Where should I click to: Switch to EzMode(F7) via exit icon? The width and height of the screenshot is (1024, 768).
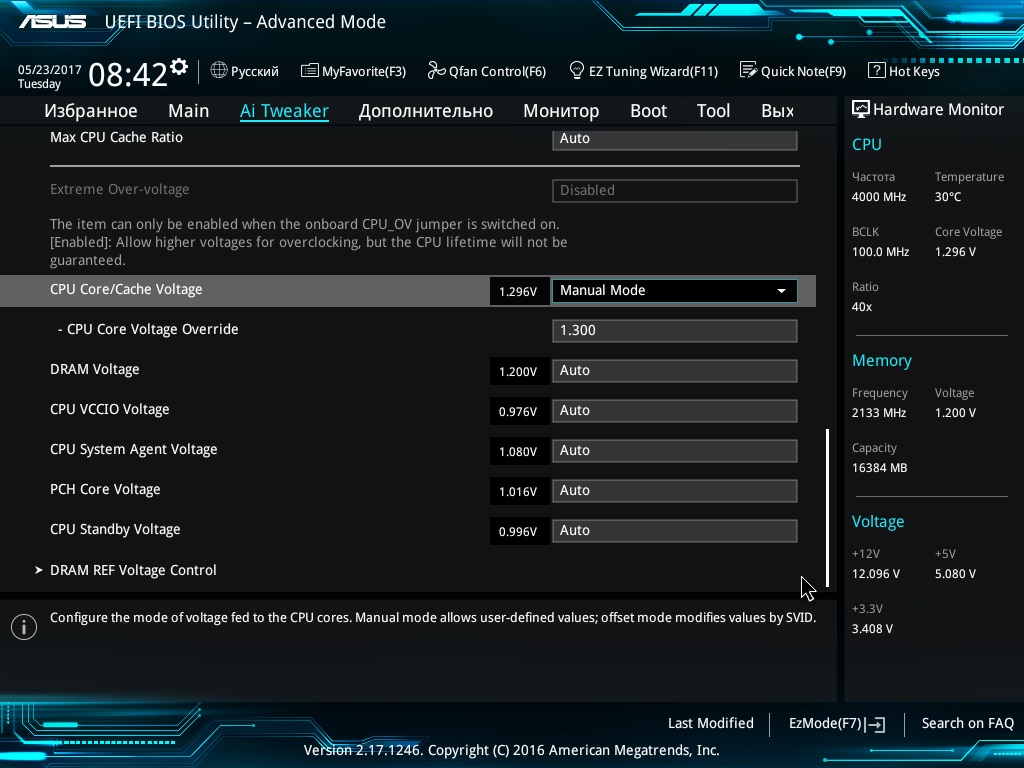(x=875, y=724)
